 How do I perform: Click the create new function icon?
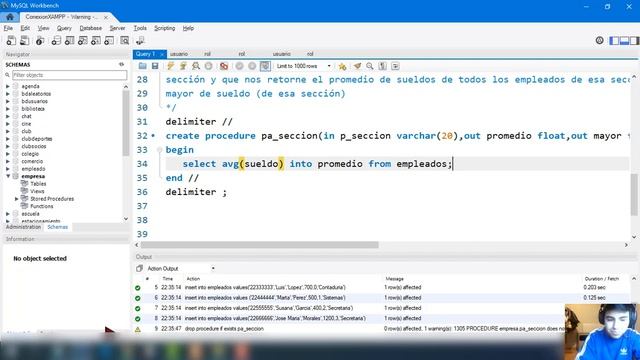click(x=109, y=40)
